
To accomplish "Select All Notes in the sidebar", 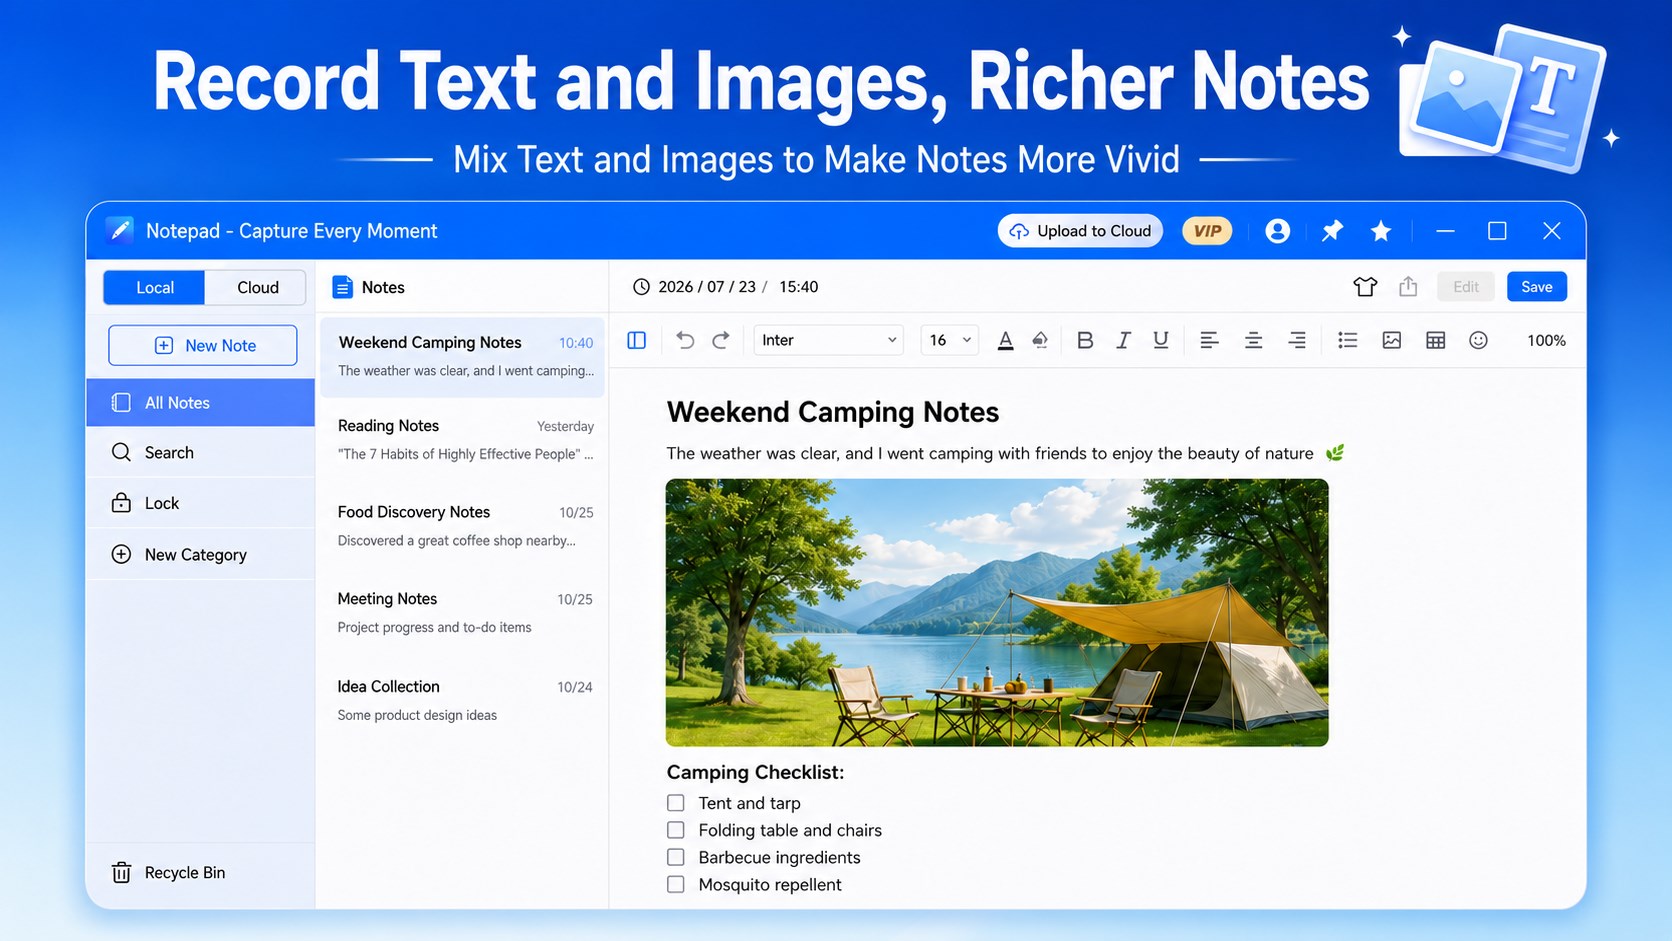I will pyautogui.click(x=200, y=402).
